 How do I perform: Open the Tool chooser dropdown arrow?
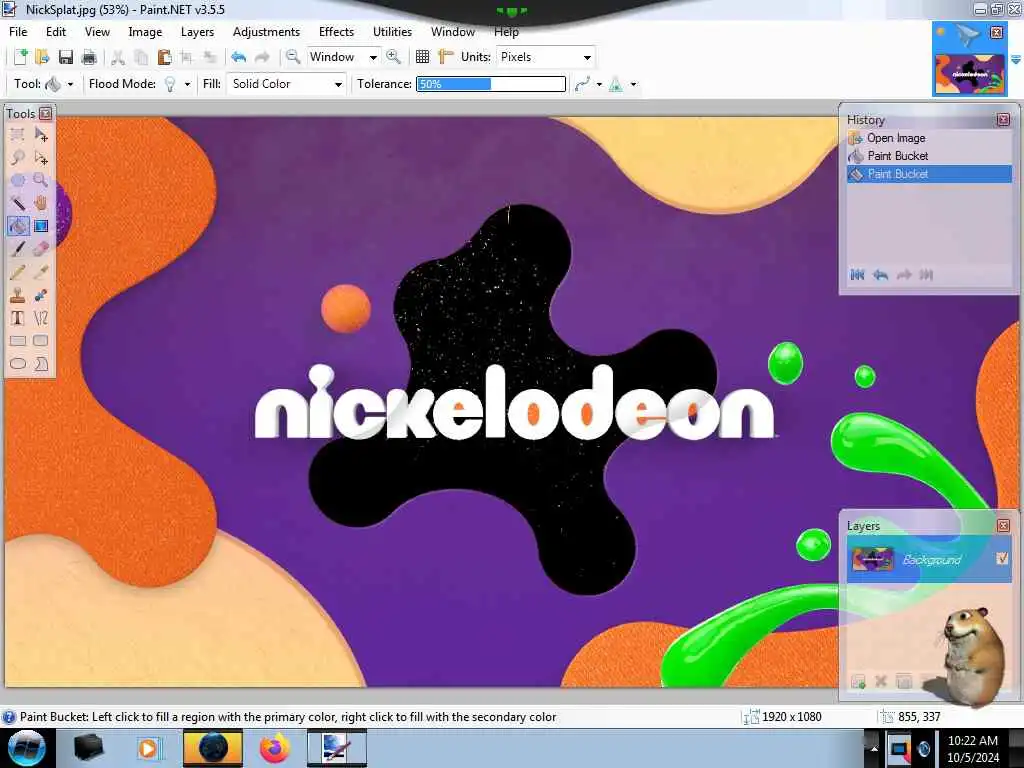point(71,84)
